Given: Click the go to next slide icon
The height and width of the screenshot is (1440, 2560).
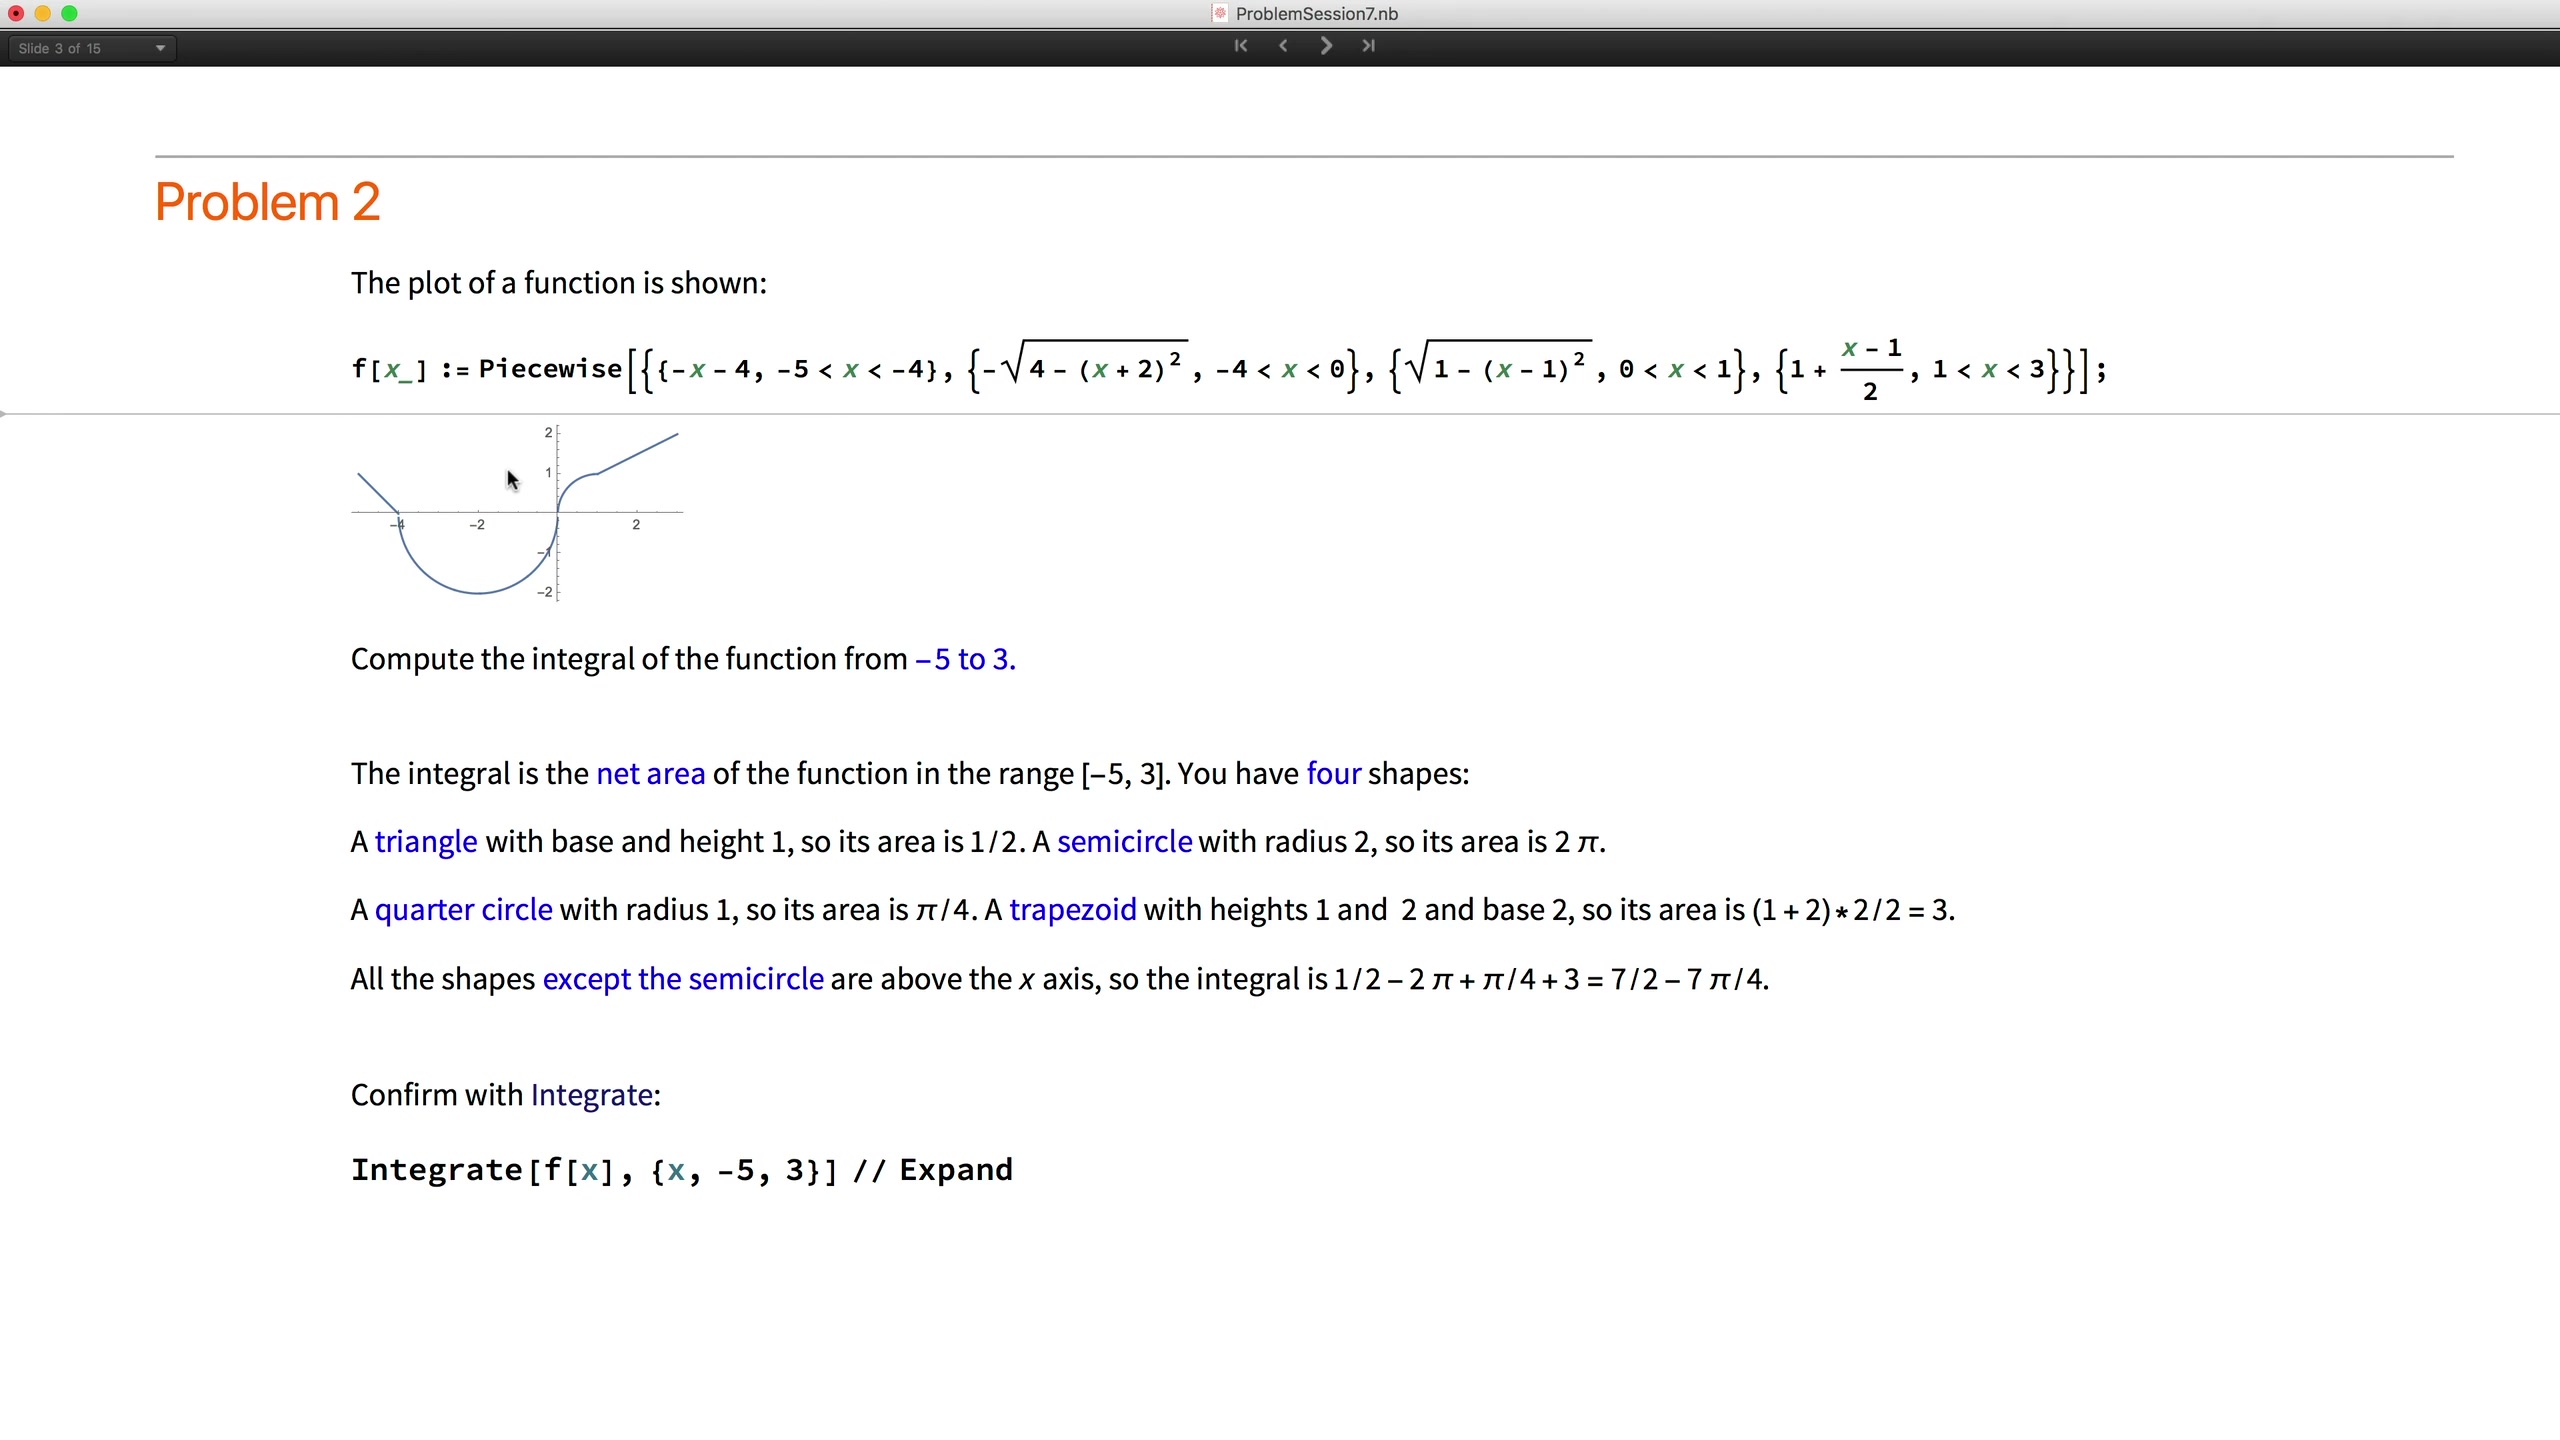Looking at the screenshot, I should click(1324, 46).
